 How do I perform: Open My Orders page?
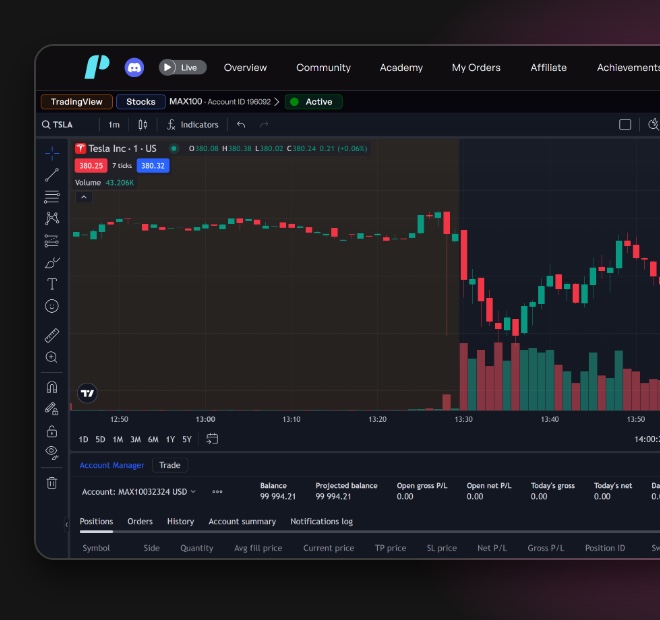tap(476, 67)
